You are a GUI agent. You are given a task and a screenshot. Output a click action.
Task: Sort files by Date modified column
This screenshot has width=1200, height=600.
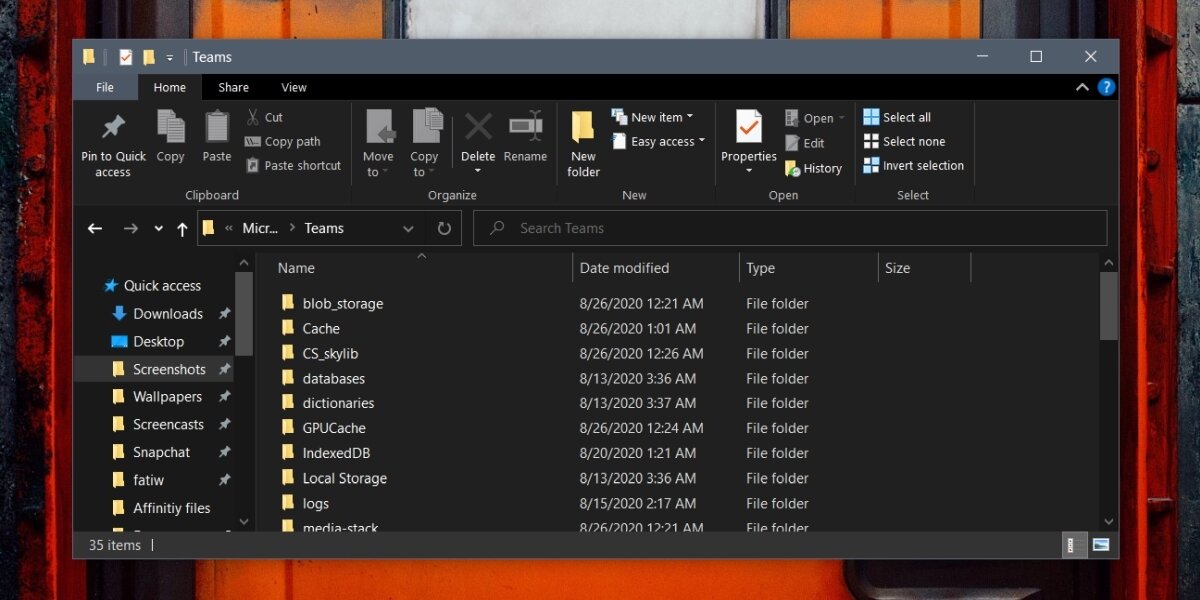(x=624, y=268)
